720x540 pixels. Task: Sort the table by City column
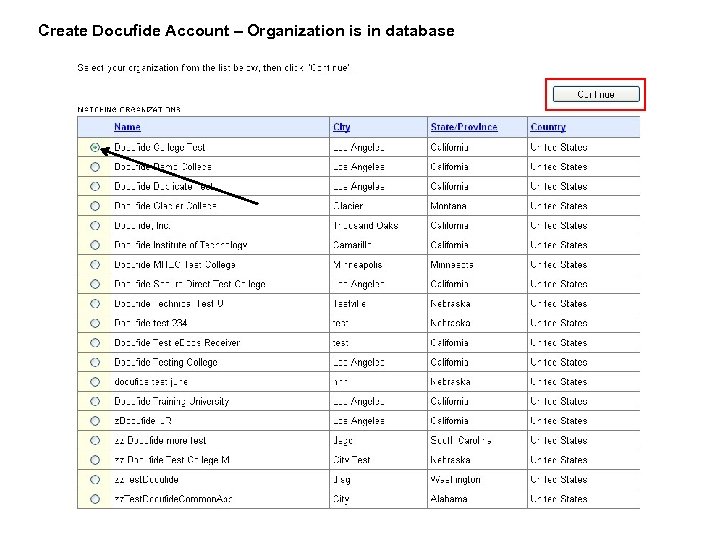(342, 127)
